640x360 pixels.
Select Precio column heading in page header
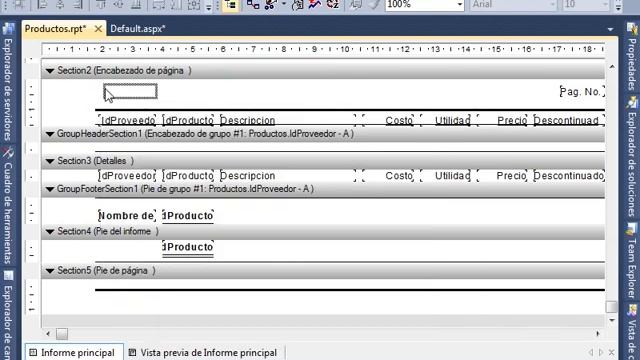coord(502,120)
